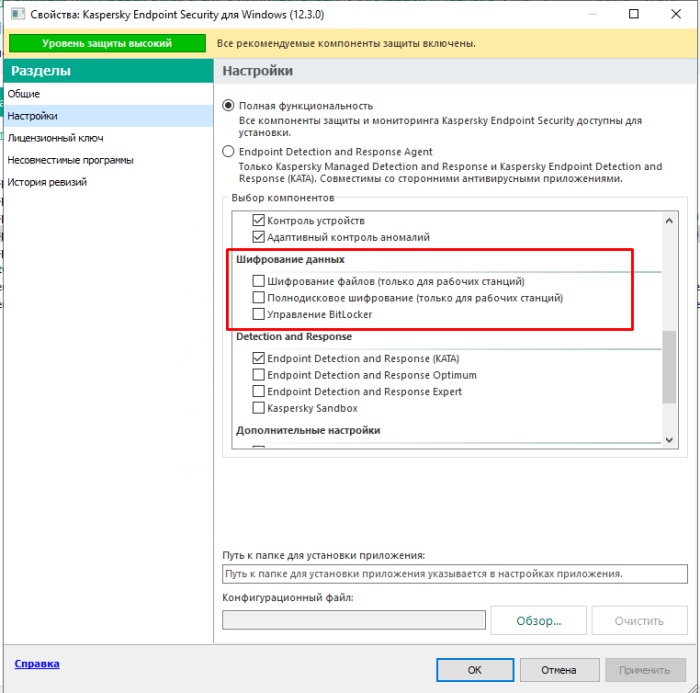The width and height of the screenshot is (700, 693).
Task: Click the Применить button
Action: [x=645, y=670]
